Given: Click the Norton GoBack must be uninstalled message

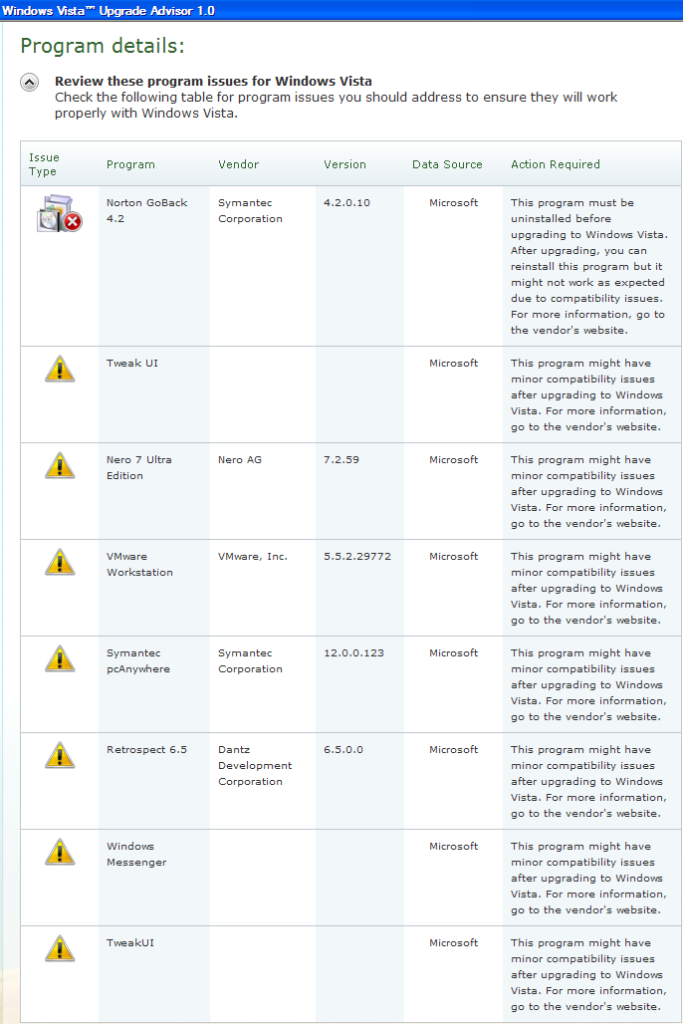Looking at the screenshot, I should [x=589, y=266].
